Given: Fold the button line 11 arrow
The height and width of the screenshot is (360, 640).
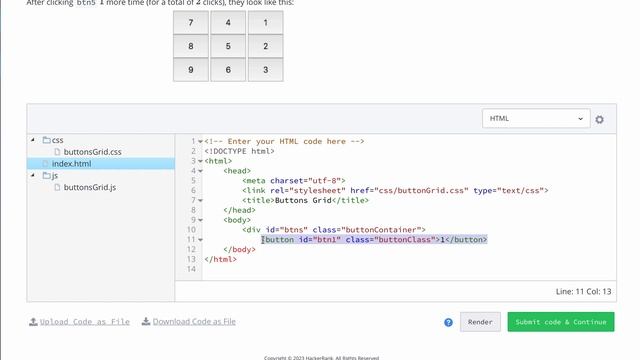Looking at the screenshot, I should pyautogui.click(x=200, y=240).
